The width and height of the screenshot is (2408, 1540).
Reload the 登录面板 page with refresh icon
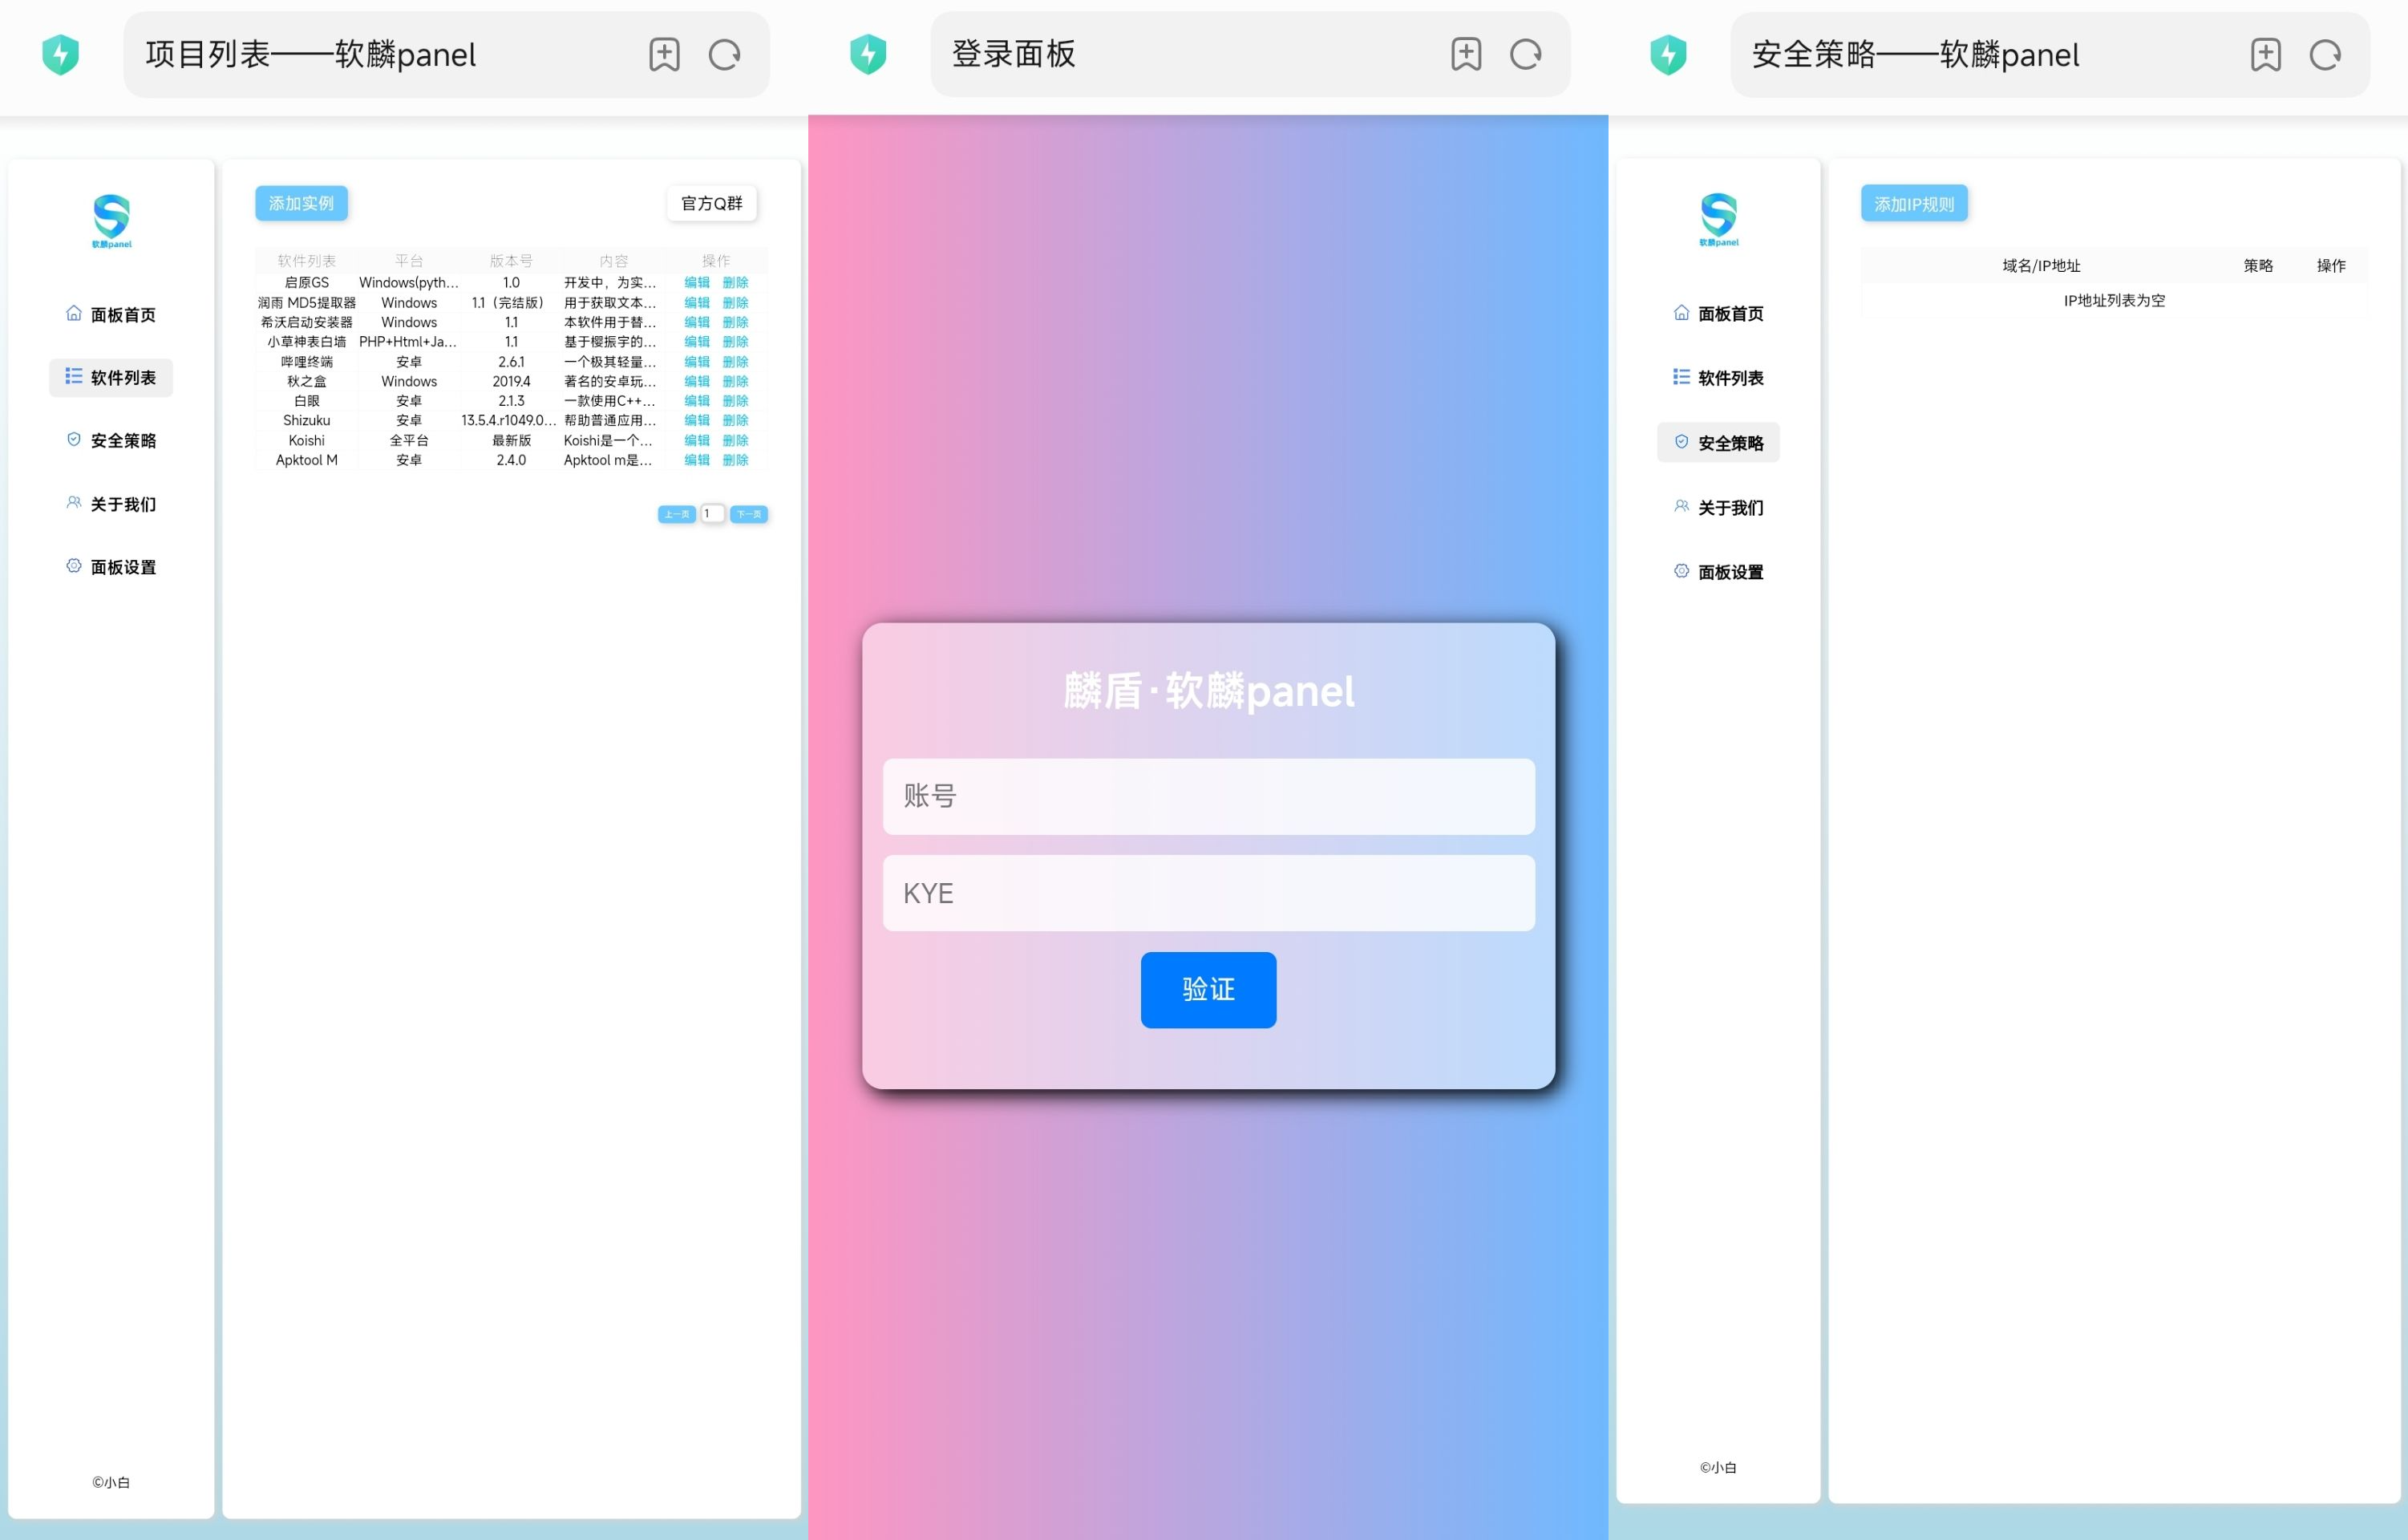(1525, 54)
